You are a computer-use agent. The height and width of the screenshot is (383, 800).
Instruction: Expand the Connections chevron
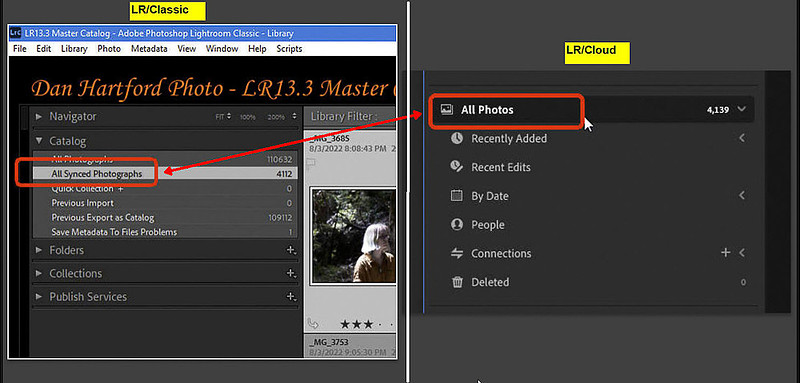(x=742, y=252)
